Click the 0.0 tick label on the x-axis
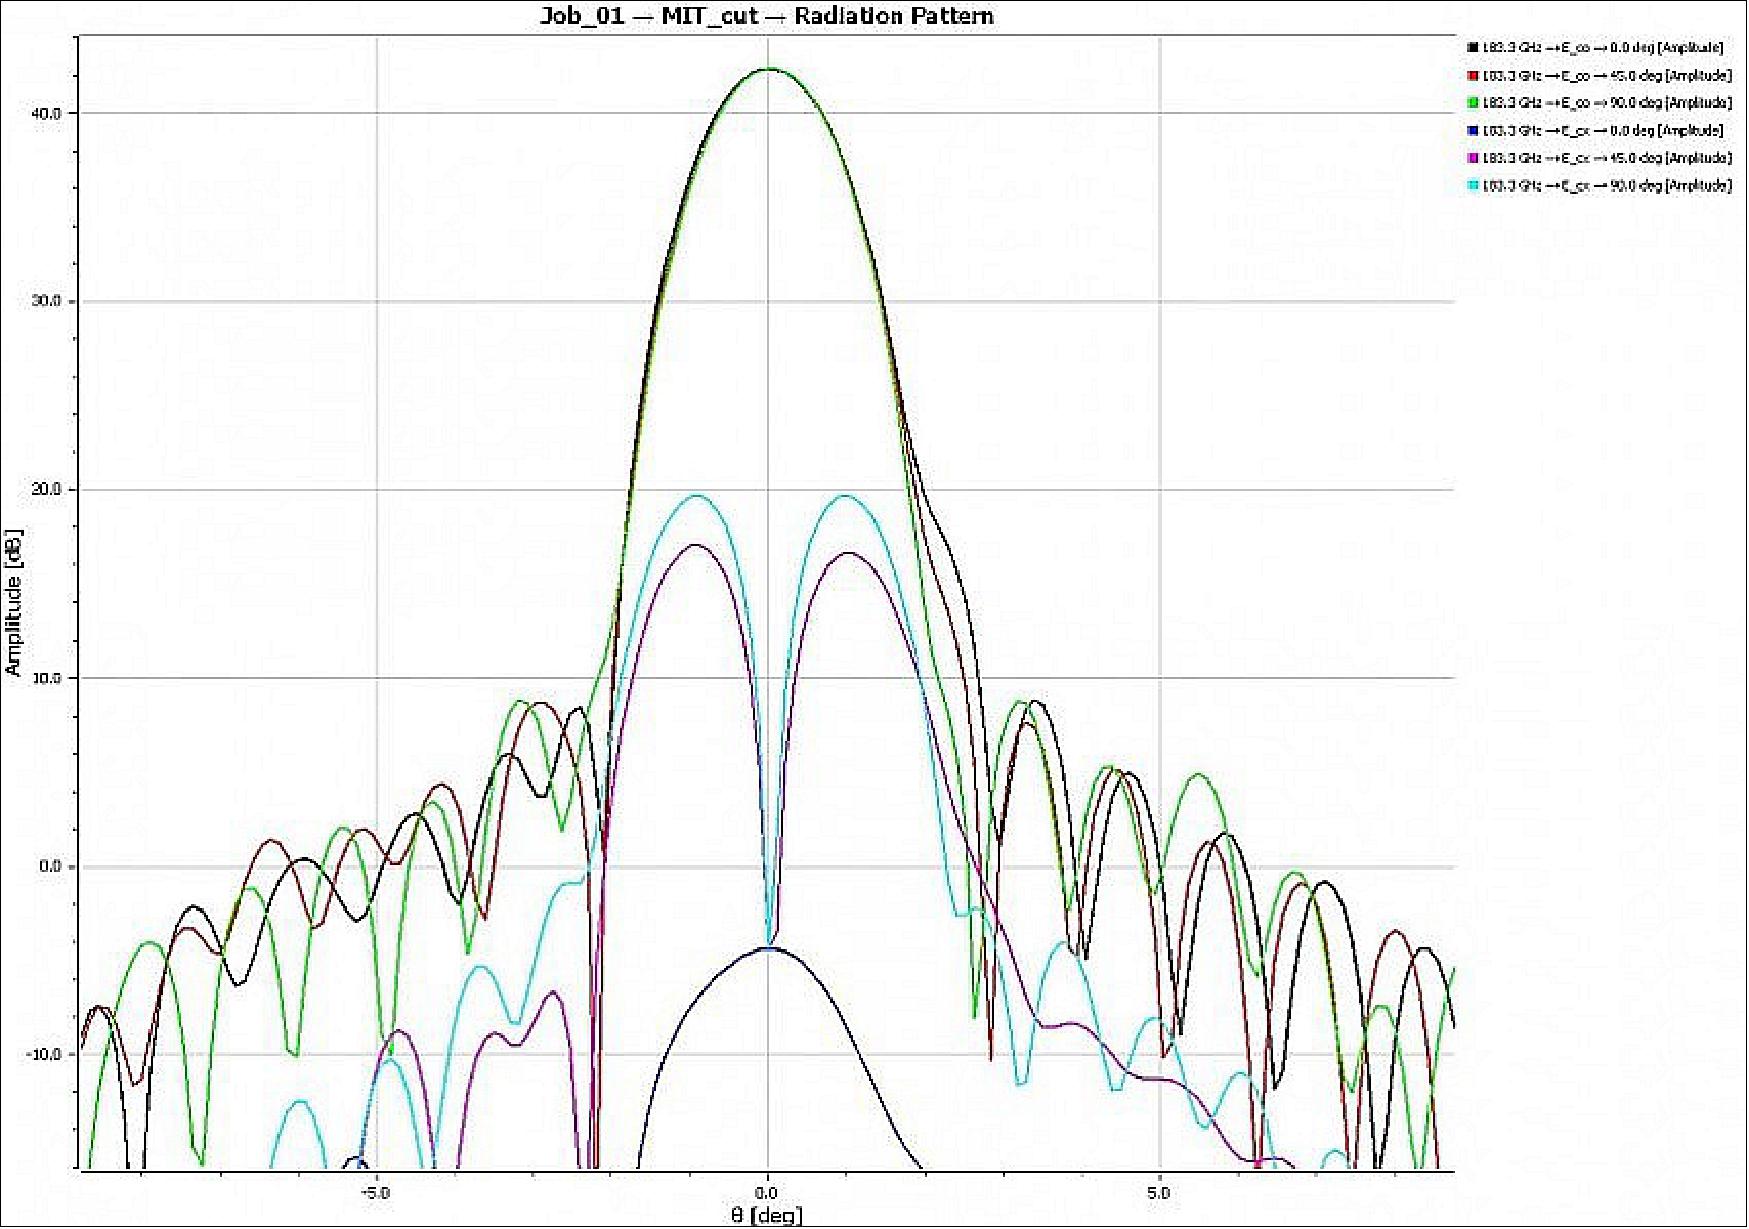 pos(766,1193)
